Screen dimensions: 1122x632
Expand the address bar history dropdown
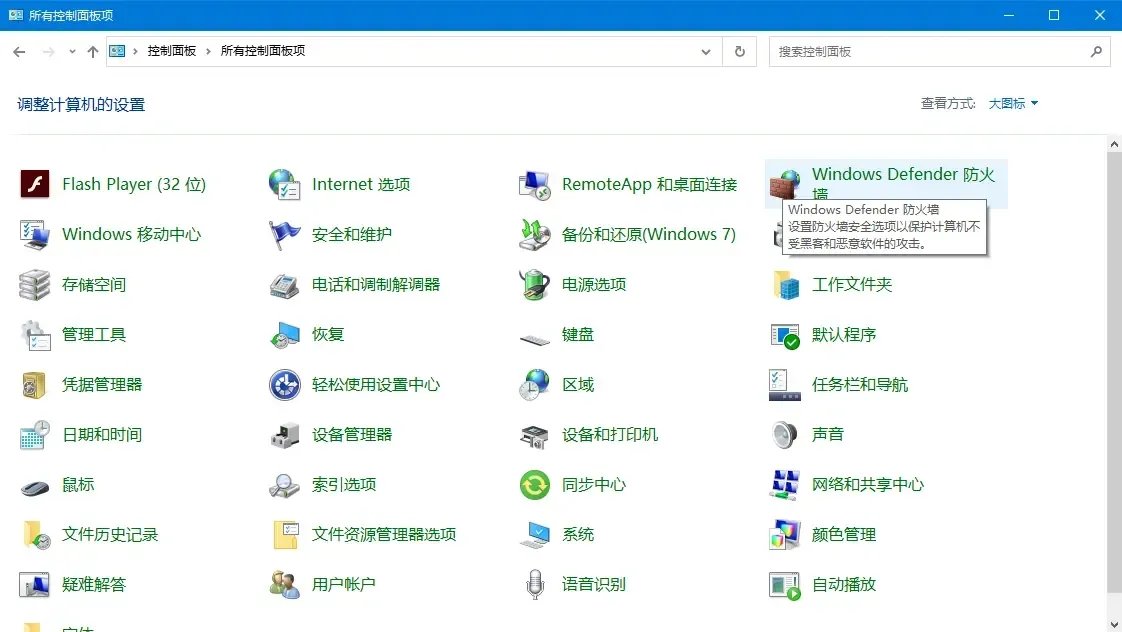(x=706, y=51)
